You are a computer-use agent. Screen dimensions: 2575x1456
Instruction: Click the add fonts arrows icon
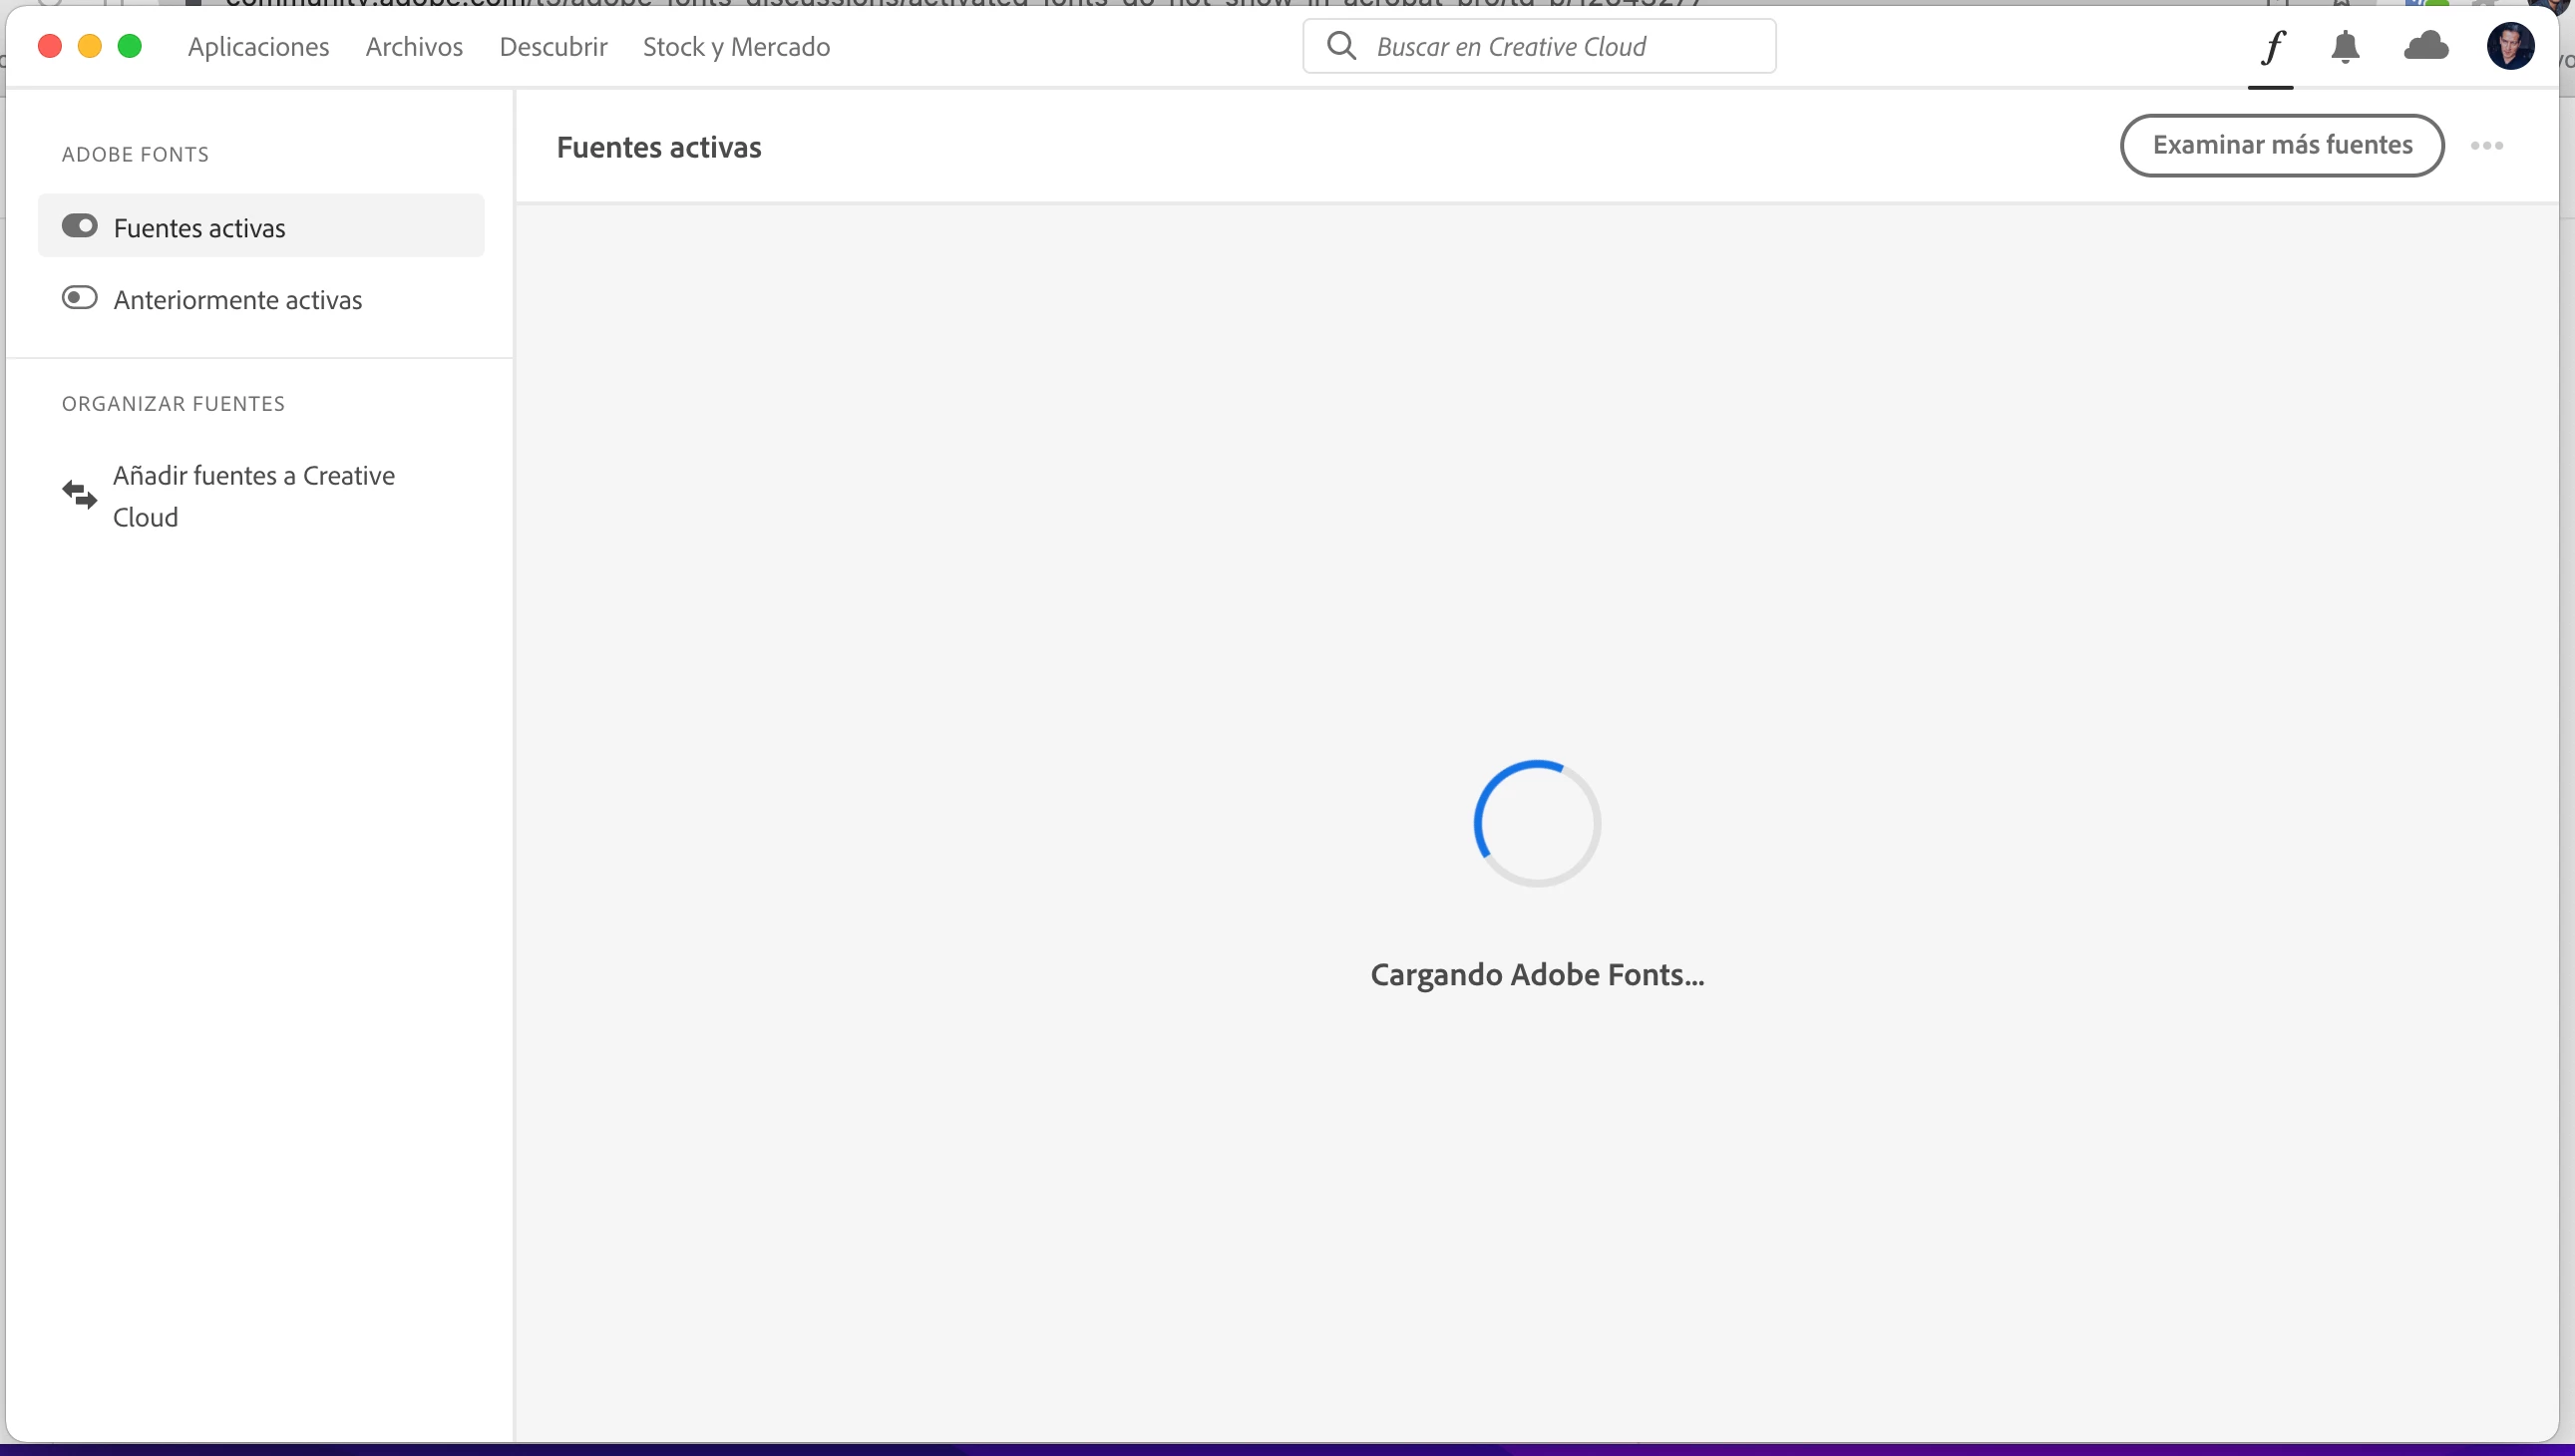[x=80, y=494]
